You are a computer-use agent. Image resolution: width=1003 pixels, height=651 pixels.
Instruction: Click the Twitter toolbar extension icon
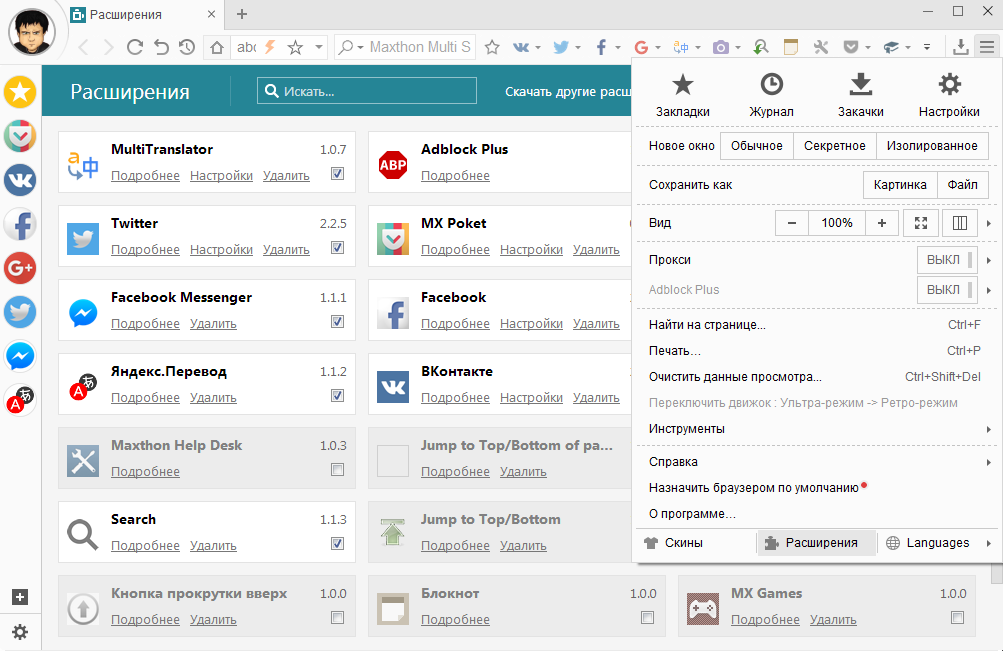pyautogui.click(x=561, y=47)
